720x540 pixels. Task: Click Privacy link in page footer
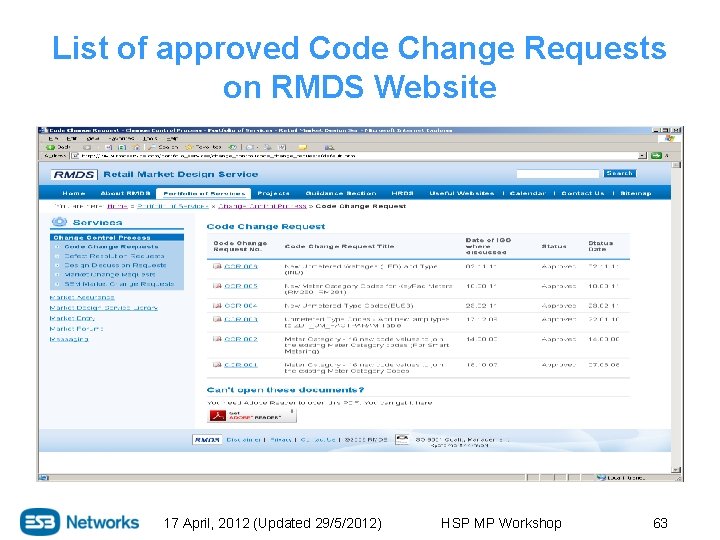pos(281,439)
